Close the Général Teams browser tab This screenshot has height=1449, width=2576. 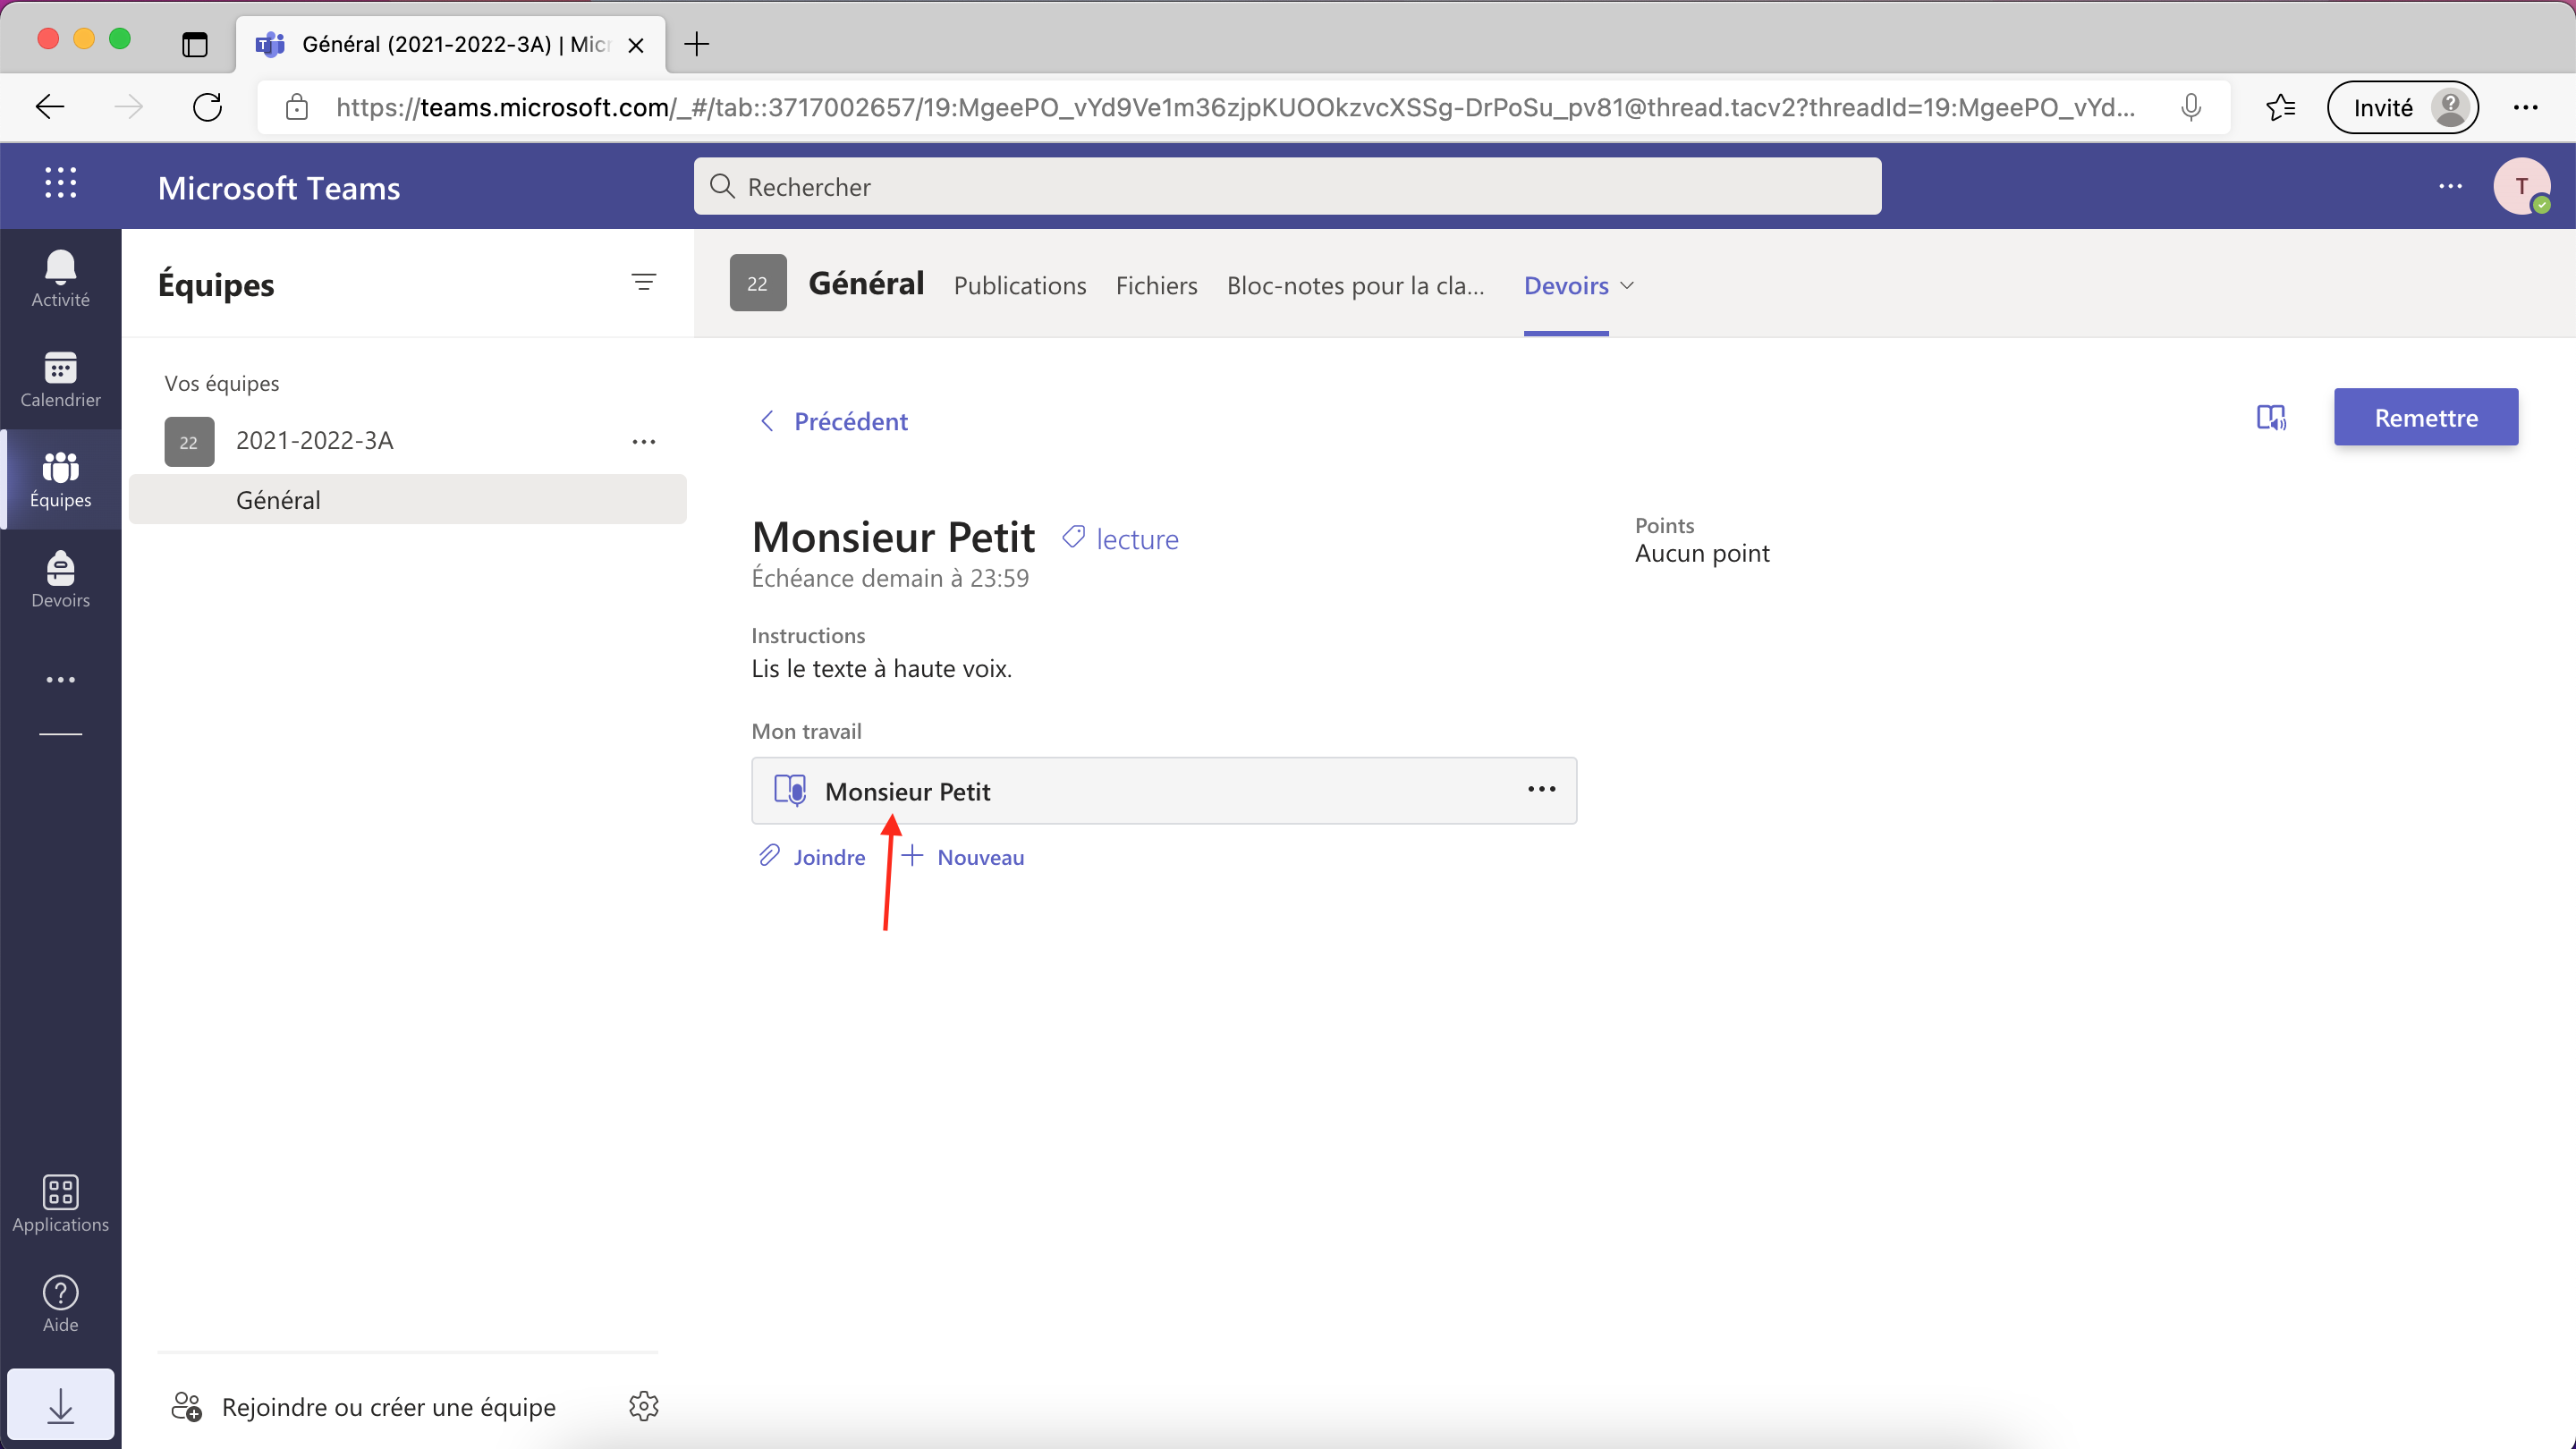coord(635,45)
